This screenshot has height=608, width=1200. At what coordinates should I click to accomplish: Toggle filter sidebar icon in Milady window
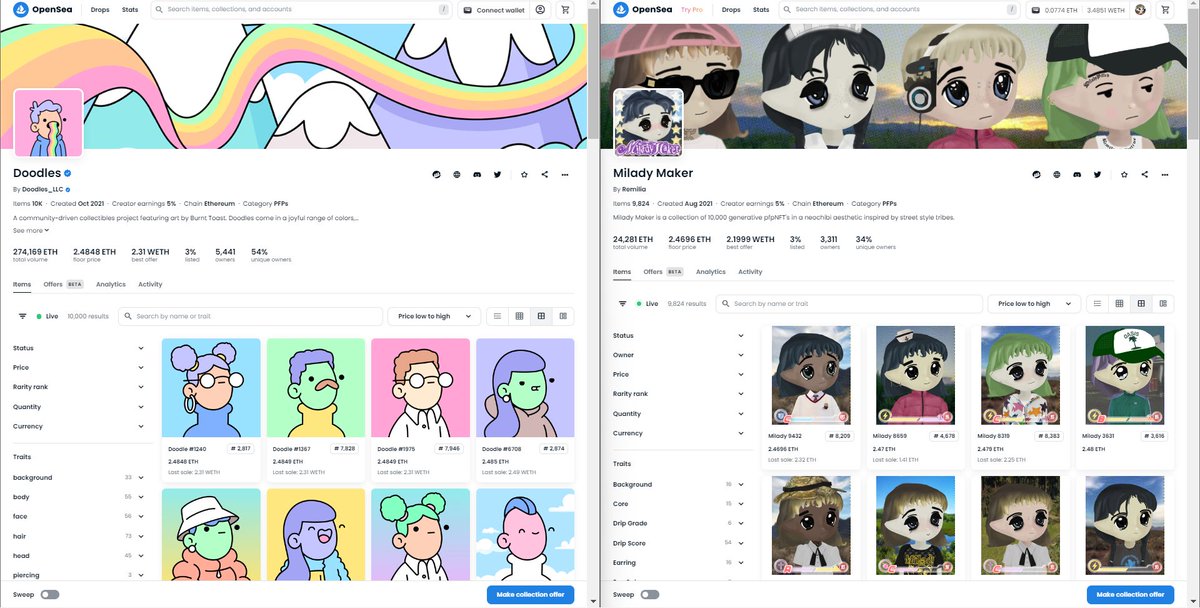[x=622, y=303]
